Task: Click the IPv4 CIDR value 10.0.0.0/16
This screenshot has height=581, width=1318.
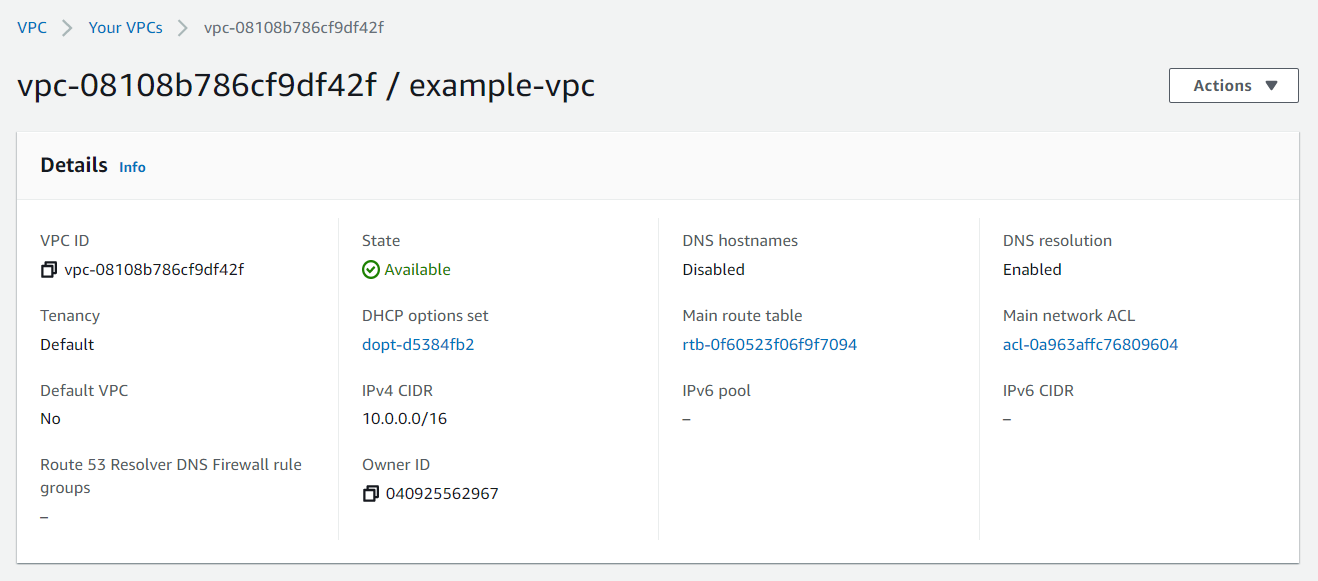Action: (405, 418)
